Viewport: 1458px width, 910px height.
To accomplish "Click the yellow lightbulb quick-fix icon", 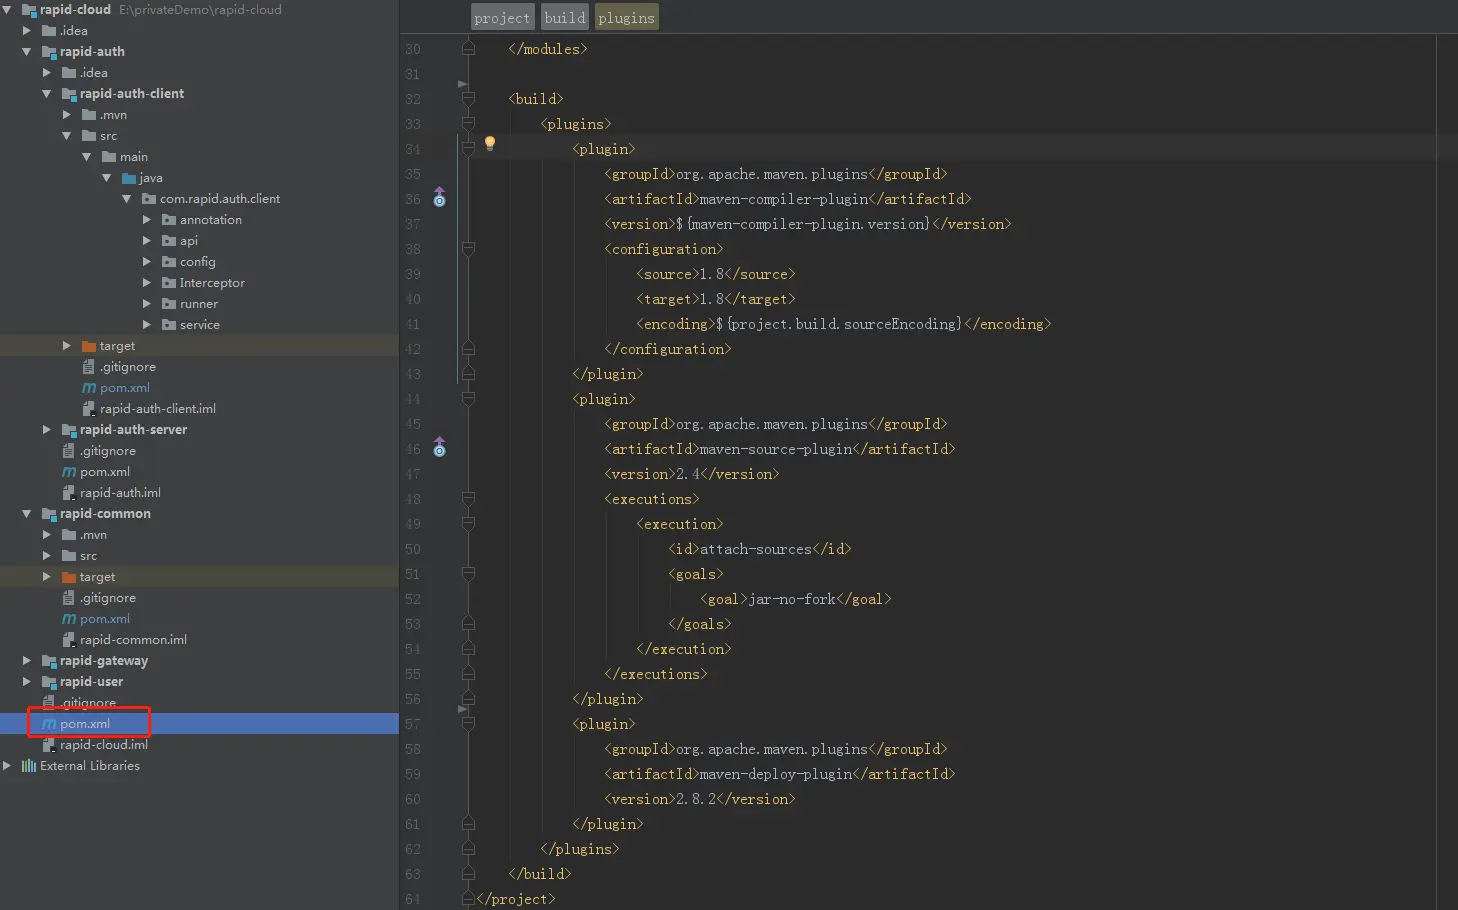I will pyautogui.click(x=490, y=144).
